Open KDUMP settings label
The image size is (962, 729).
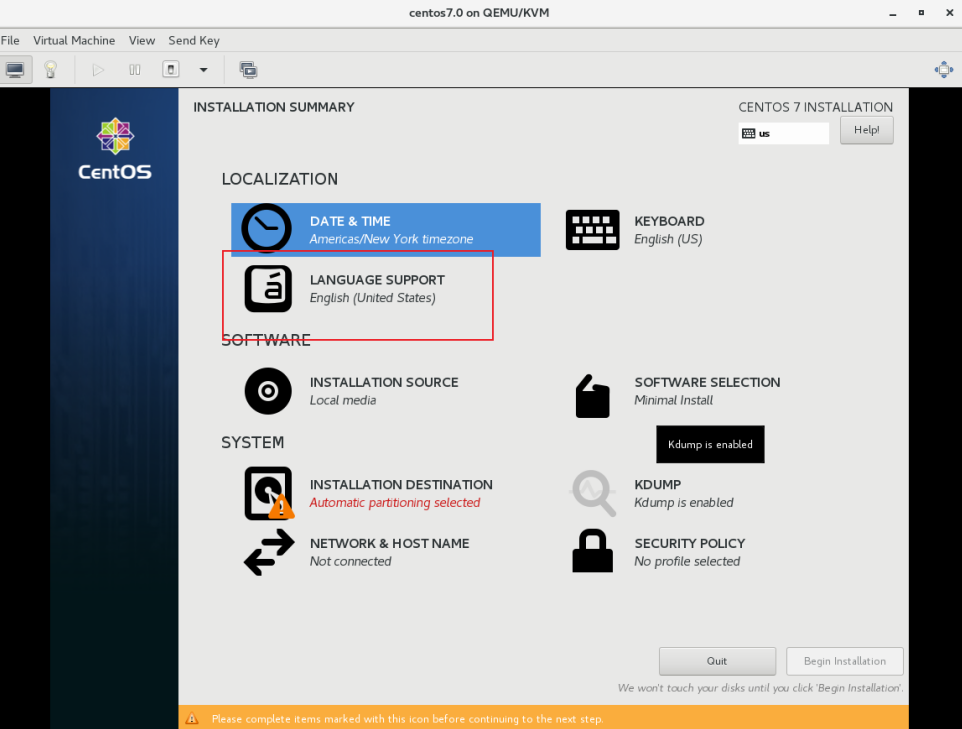click(x=658, y=485)
